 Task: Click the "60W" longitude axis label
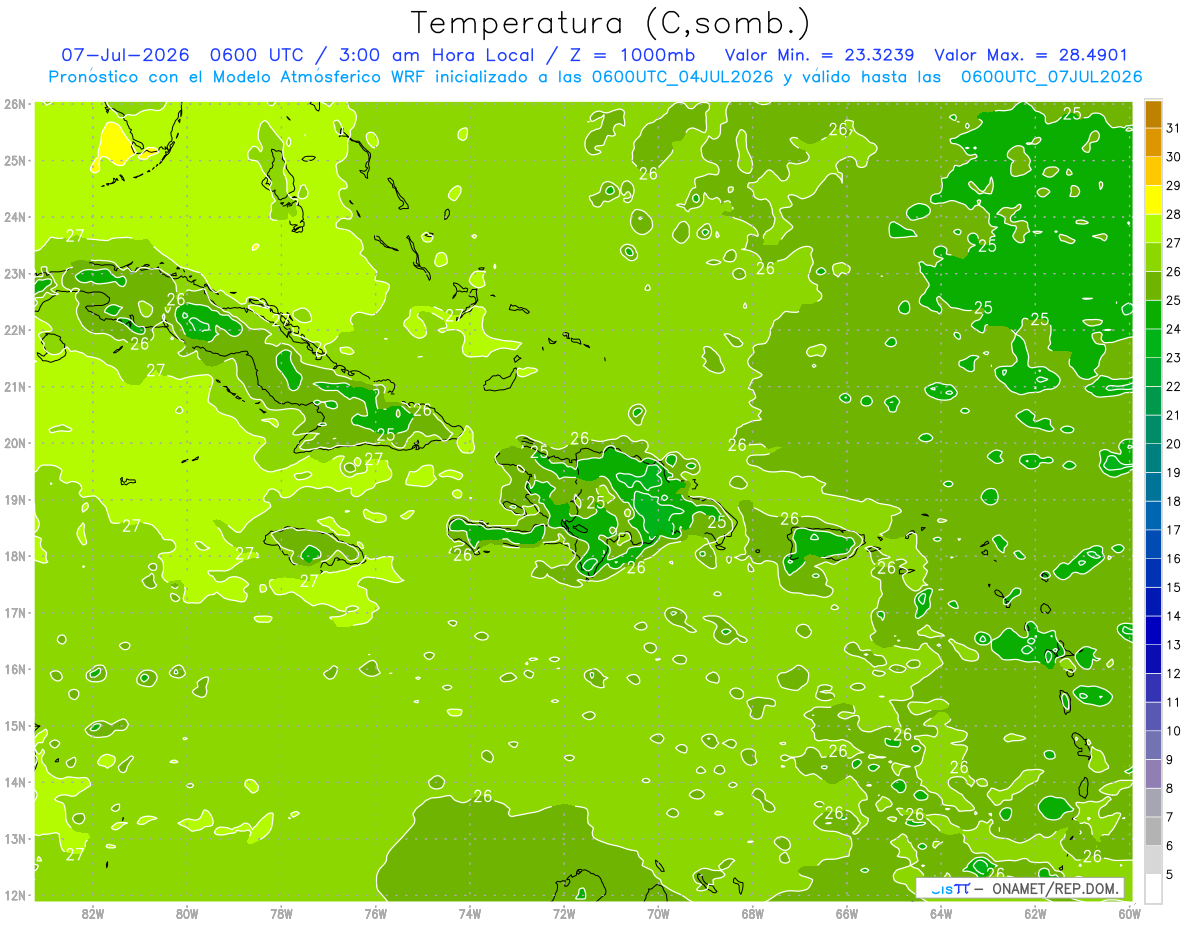tap(1129, 913)
